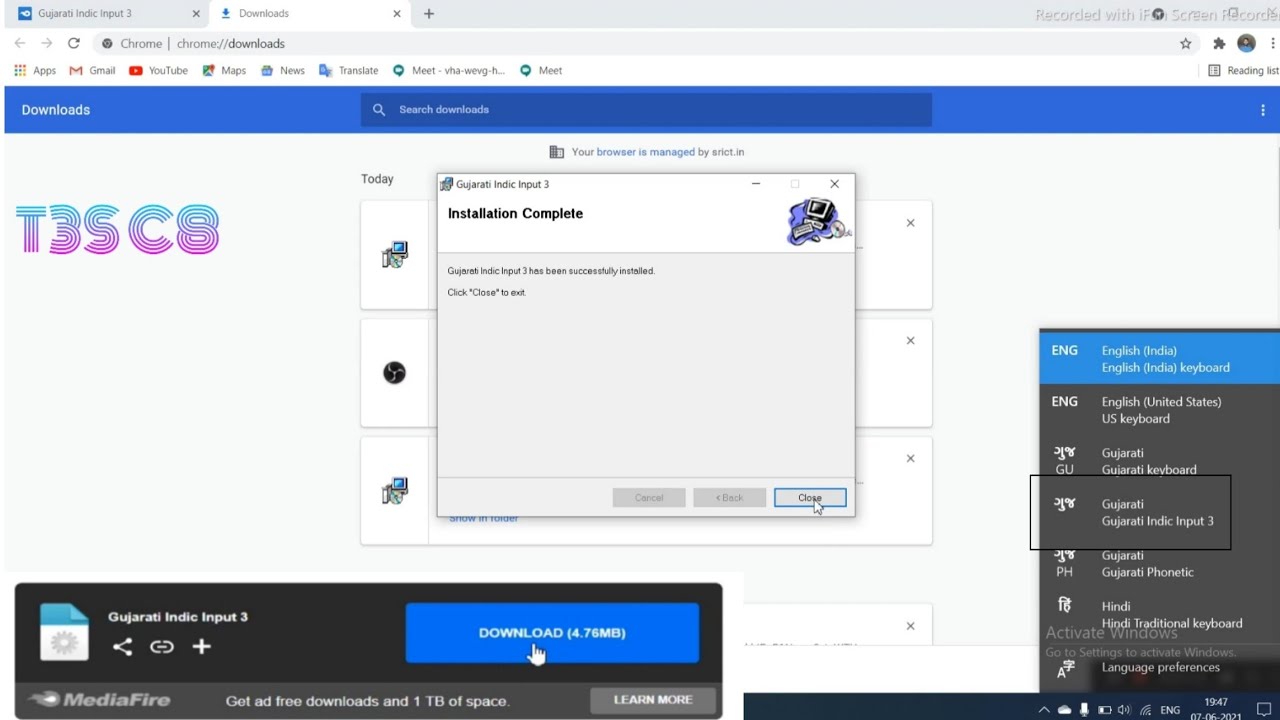This screenshot has width=1280, height=720.
Task: Open the Translate bookmark
Action: tap(348, 70)
